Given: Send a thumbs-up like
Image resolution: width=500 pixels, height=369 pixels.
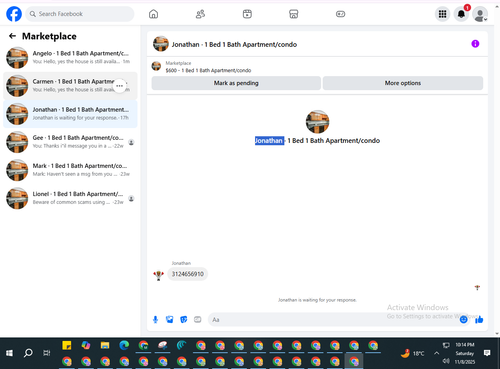Looking at the screenshot, I should (479, 320).
